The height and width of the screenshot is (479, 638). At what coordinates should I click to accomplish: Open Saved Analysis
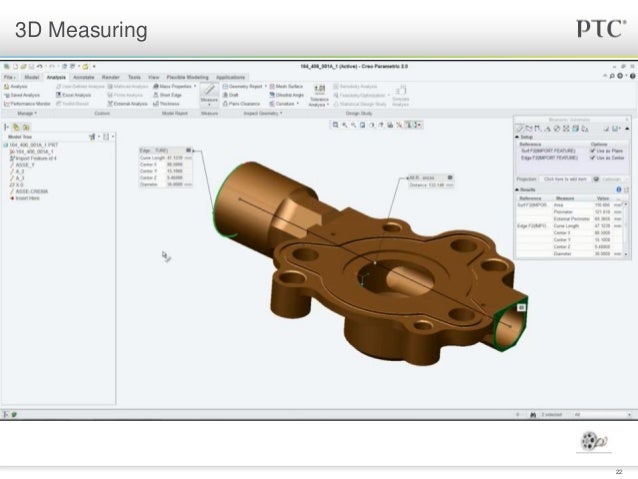coord(22,95)
